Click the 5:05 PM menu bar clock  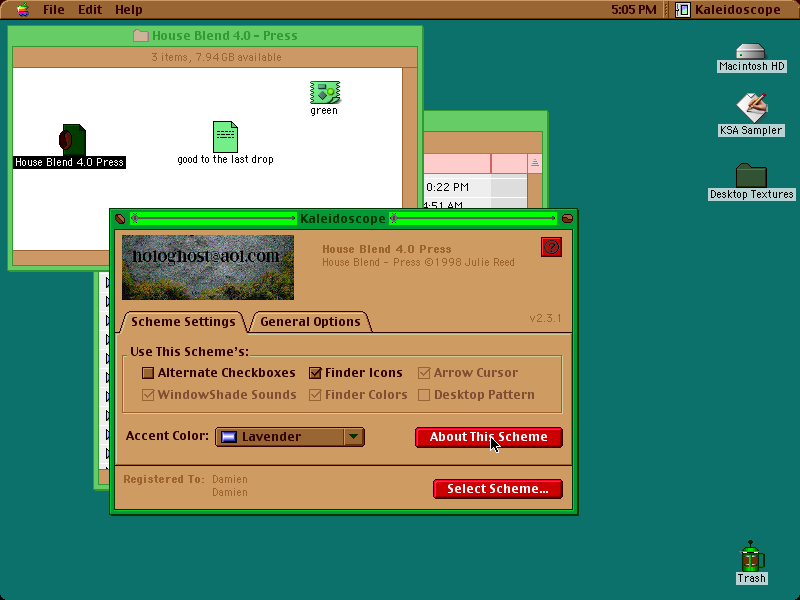tap(634, 10)
